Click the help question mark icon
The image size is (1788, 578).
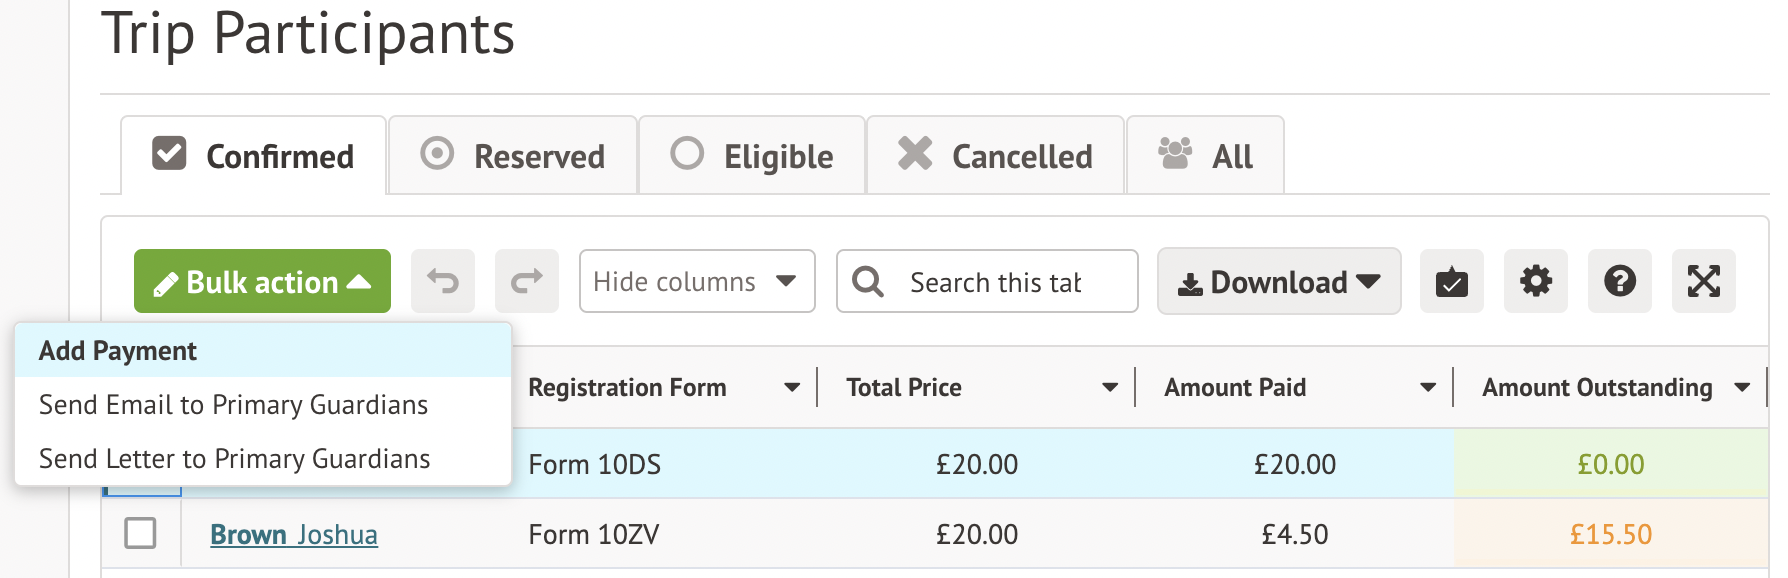[1620, 281]
